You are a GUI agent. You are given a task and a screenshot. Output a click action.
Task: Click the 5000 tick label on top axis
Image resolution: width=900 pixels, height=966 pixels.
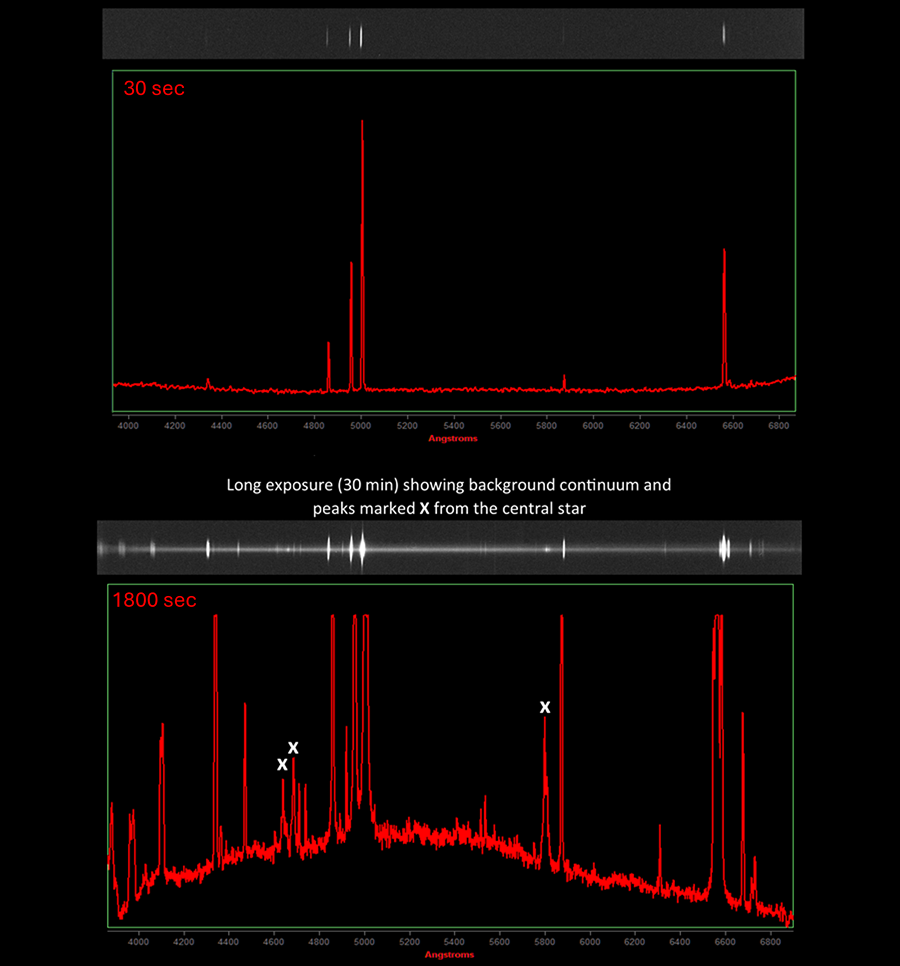coord(361,426)
